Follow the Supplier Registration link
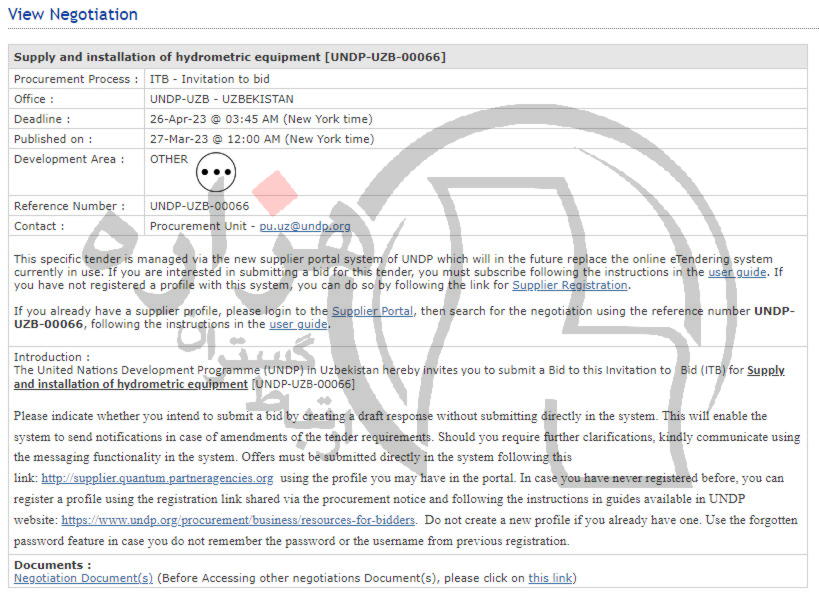Image resolution: width=819 pixels, height=593 pixels. [570, 285]
